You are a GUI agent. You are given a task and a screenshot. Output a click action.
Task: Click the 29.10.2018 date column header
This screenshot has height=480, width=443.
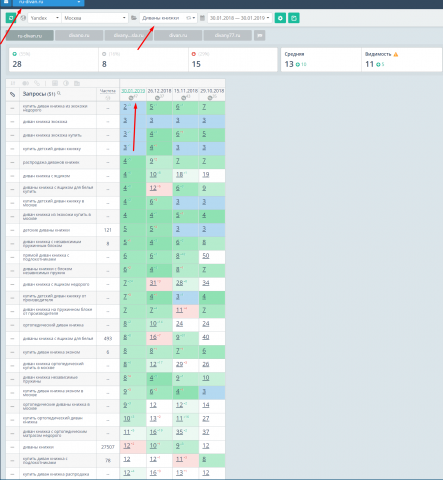click(212, 91)
